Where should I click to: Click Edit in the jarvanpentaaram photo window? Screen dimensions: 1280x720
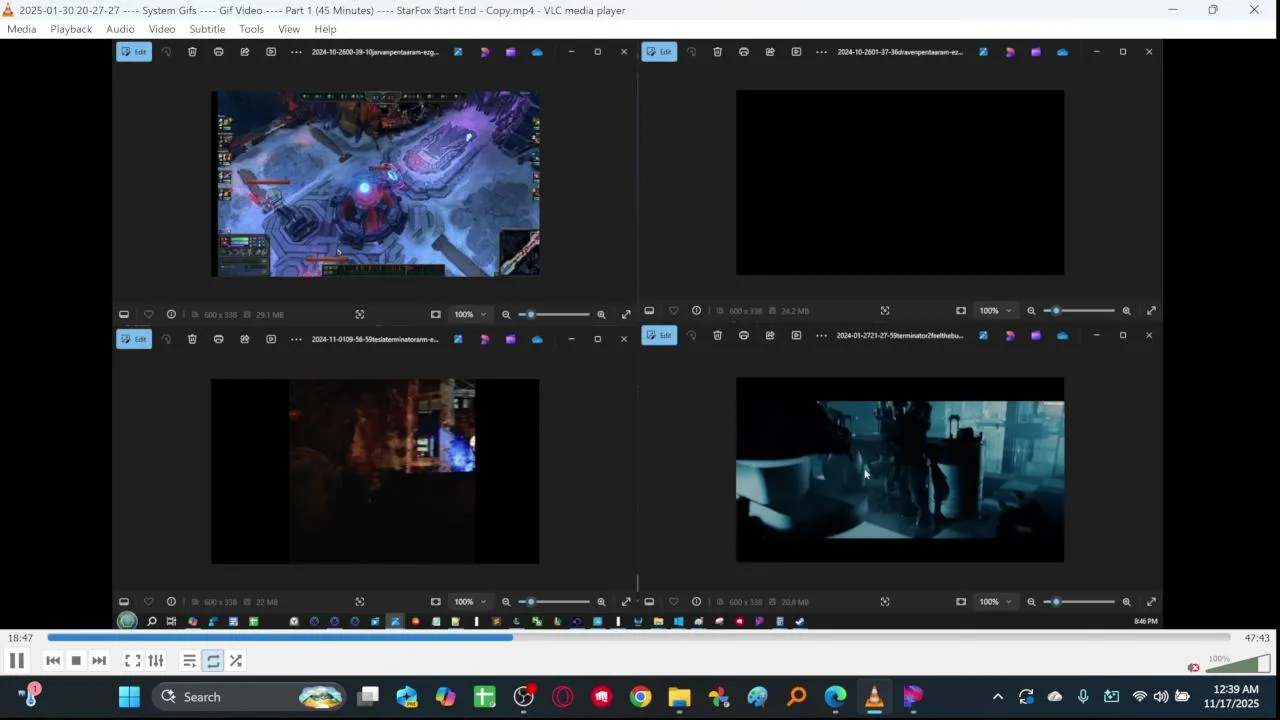tap(134, 52)
